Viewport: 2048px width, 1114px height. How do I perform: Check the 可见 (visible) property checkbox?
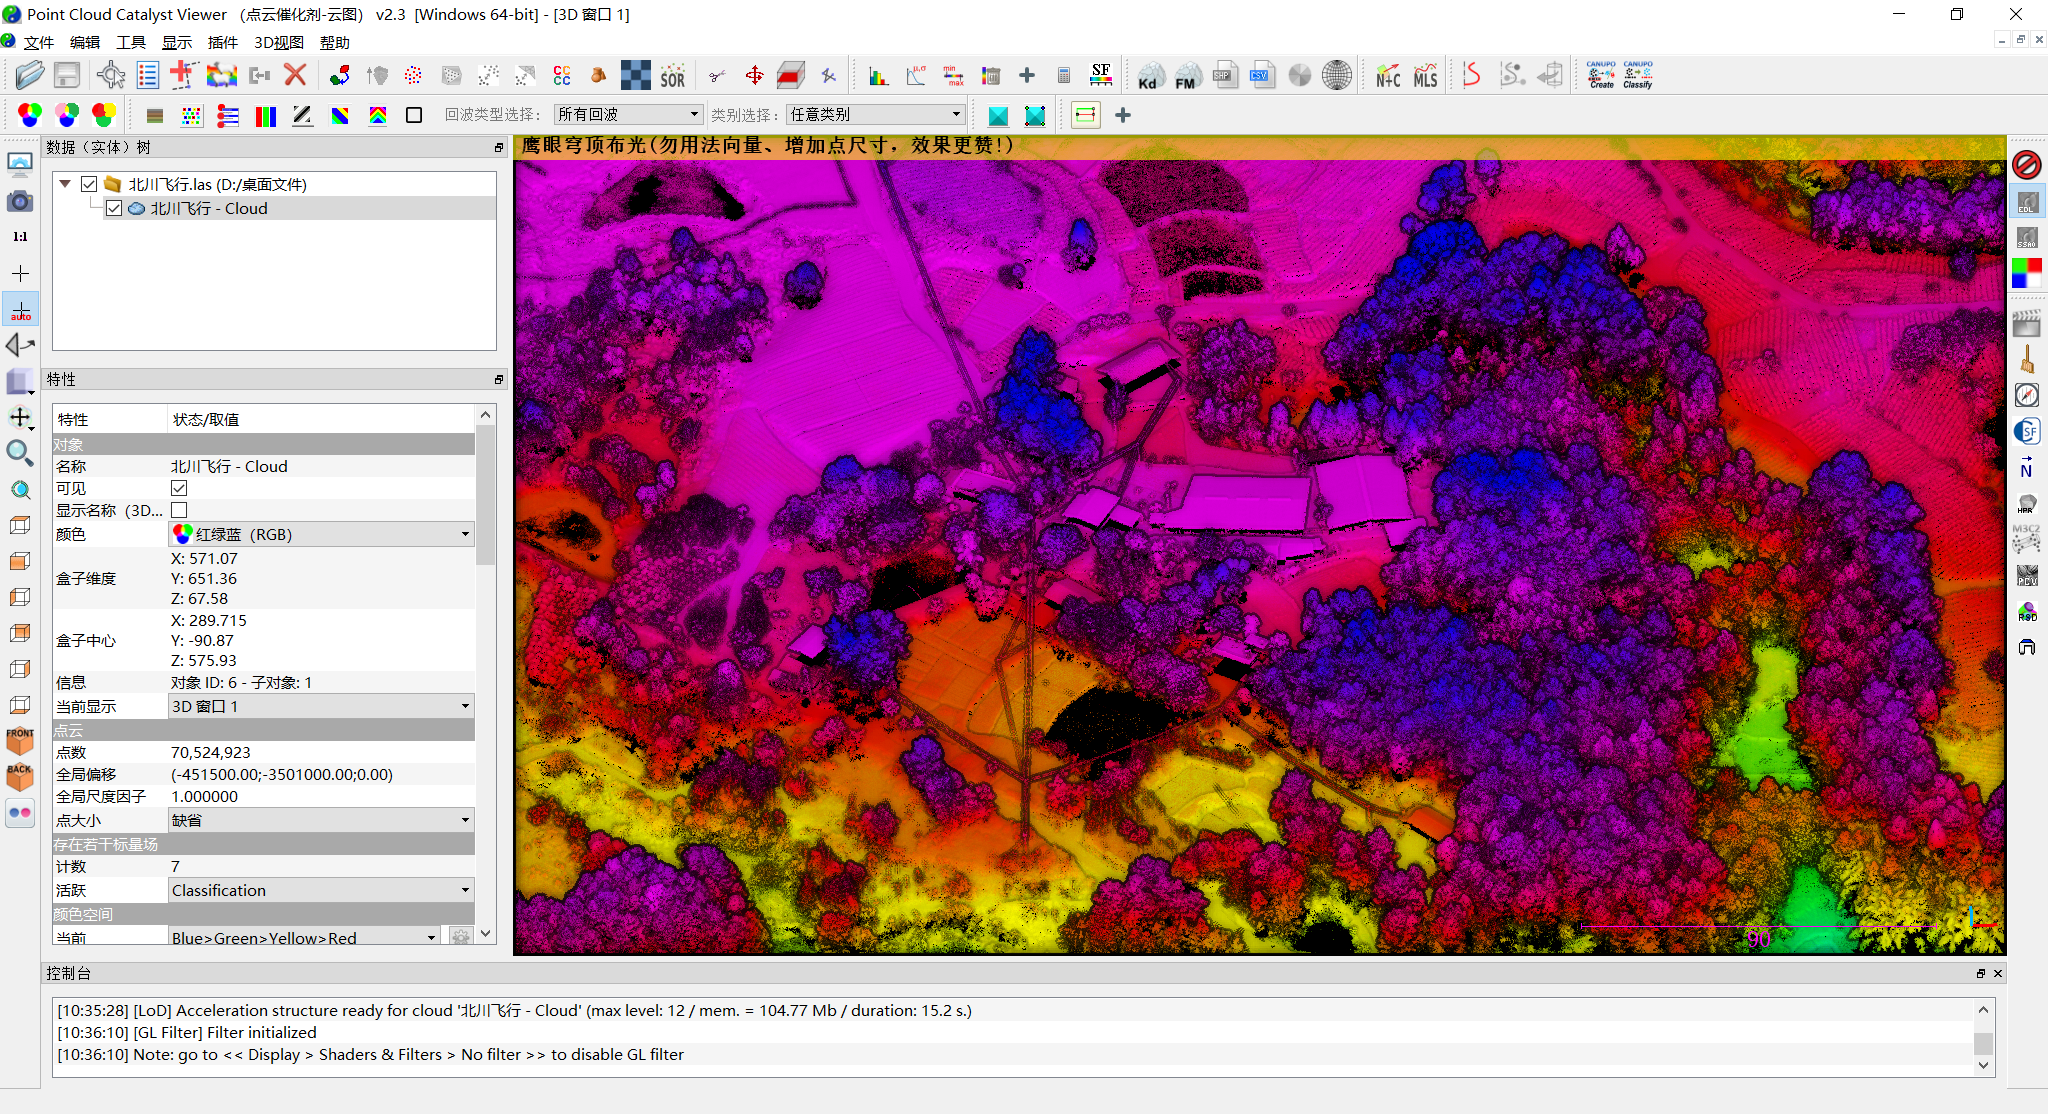[180, 488]
